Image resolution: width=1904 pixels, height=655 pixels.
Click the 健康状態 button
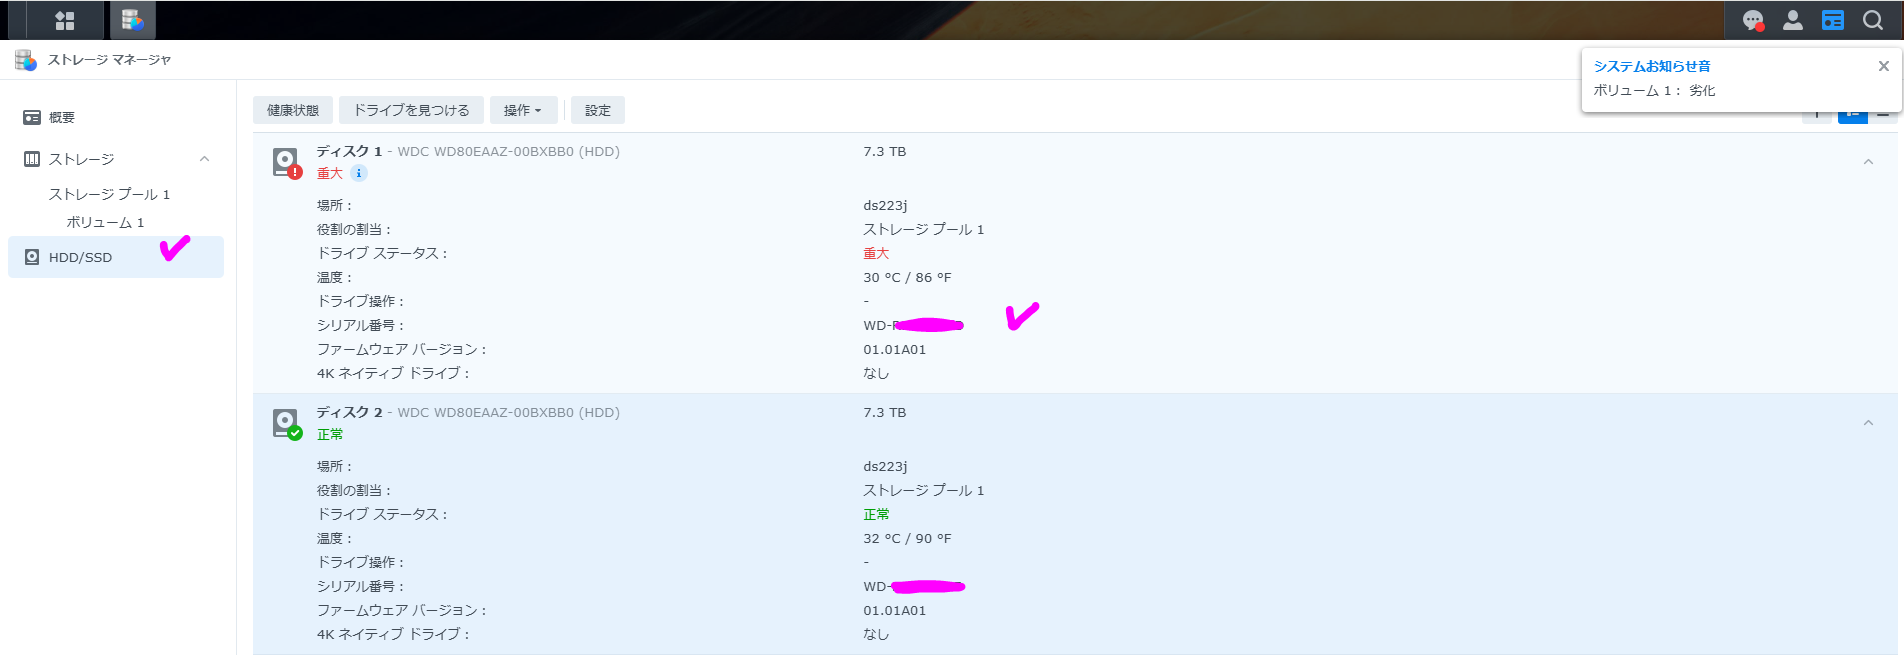[293, 110]
